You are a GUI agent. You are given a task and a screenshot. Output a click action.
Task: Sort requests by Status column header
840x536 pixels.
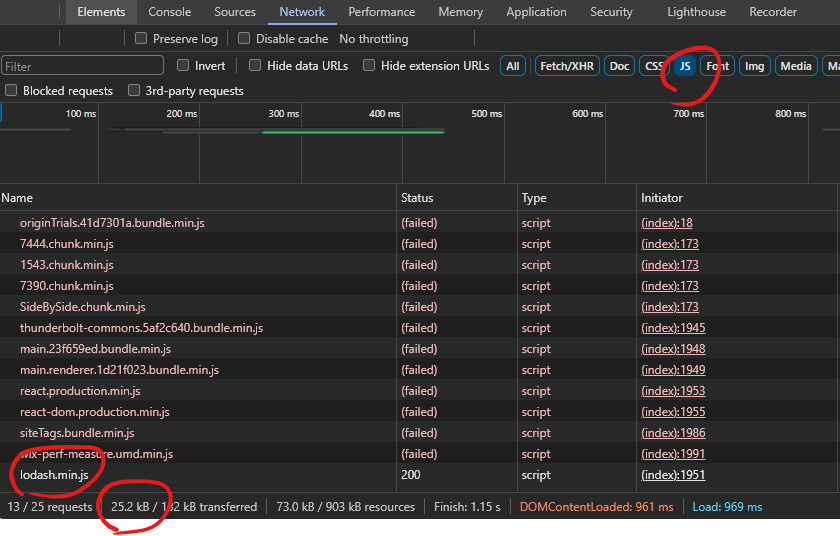457,198
